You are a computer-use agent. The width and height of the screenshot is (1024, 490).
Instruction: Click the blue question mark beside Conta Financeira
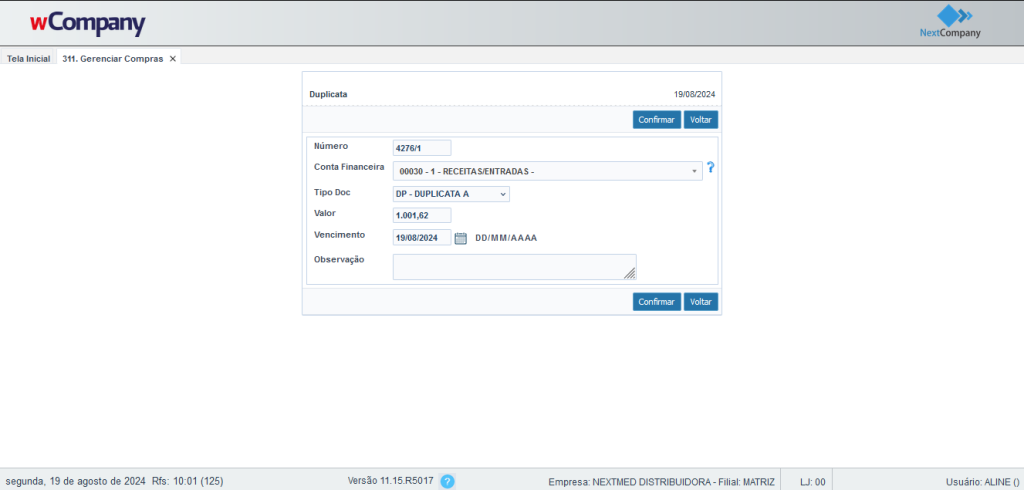[x=710, y=168]
